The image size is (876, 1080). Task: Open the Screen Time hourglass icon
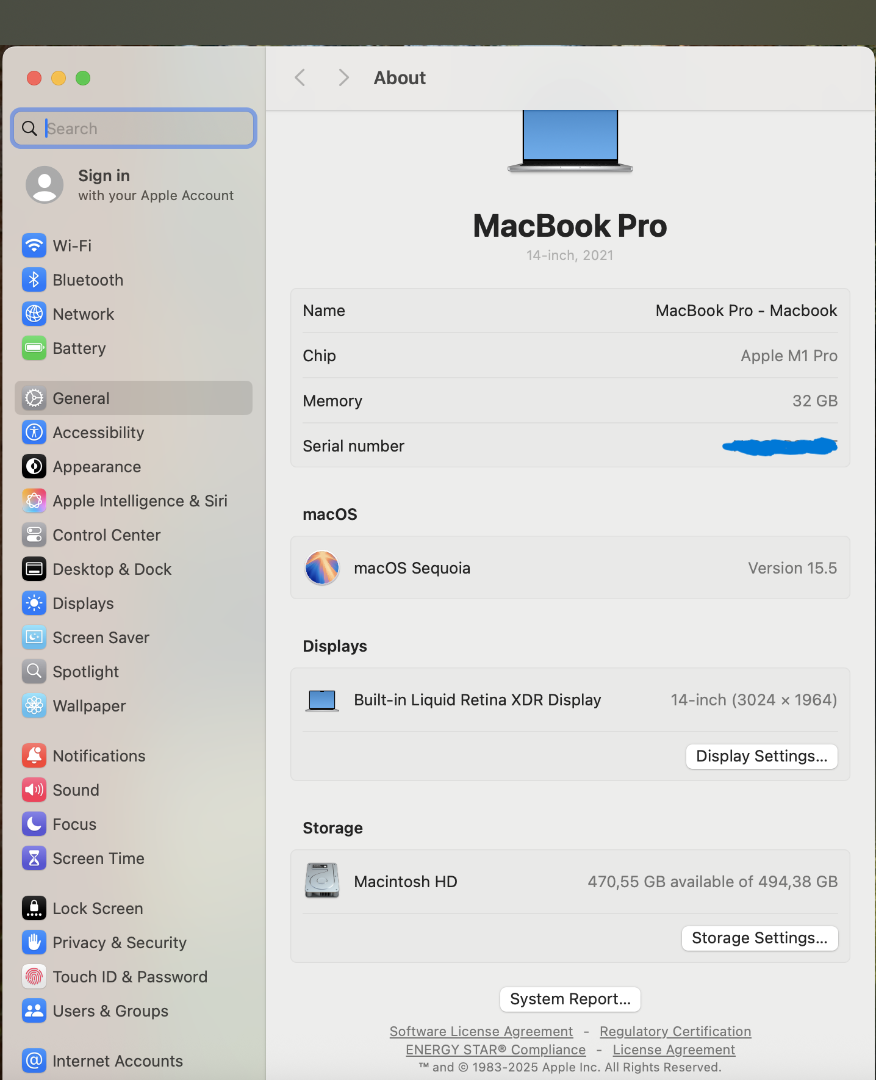coord(34,858)
